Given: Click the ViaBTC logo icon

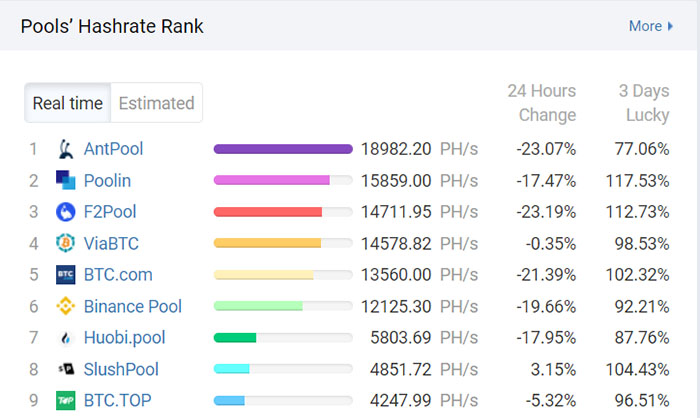Looking at the screenshot, I should click(x=66, y=244).
